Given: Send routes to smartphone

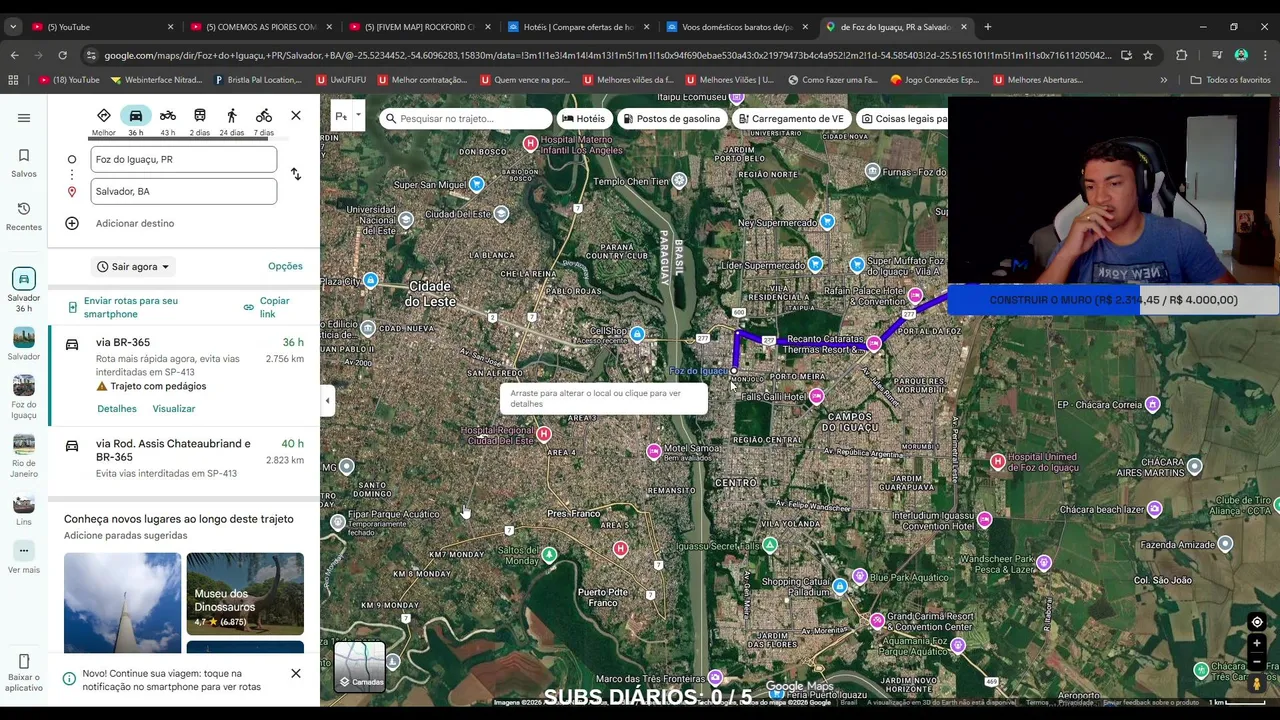Looking at the screenshot, I should point(131,307).
